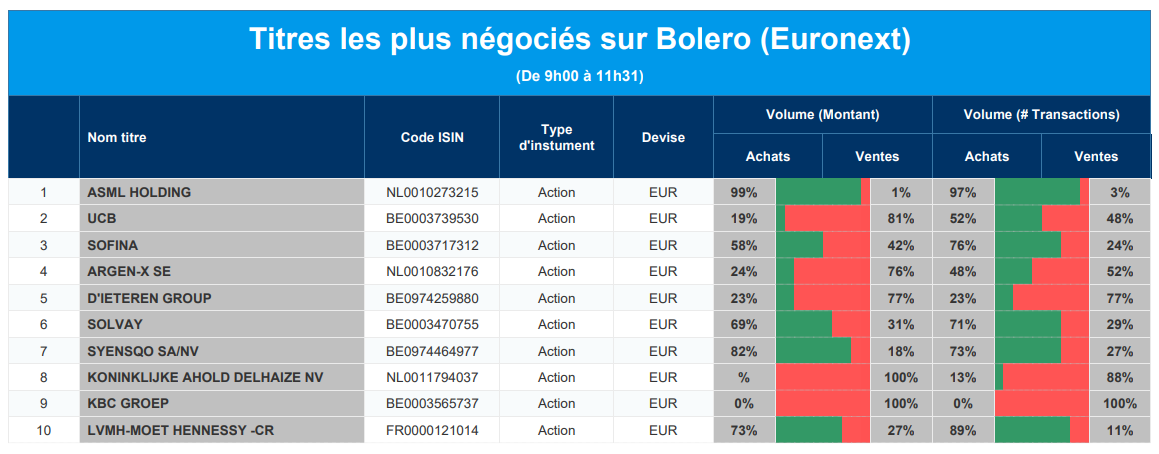Select the "Volume (# Transactions)" header cell
The height and width of the screenshot is (454, 1159).
pyautogui.click(x=1041, y=115)
